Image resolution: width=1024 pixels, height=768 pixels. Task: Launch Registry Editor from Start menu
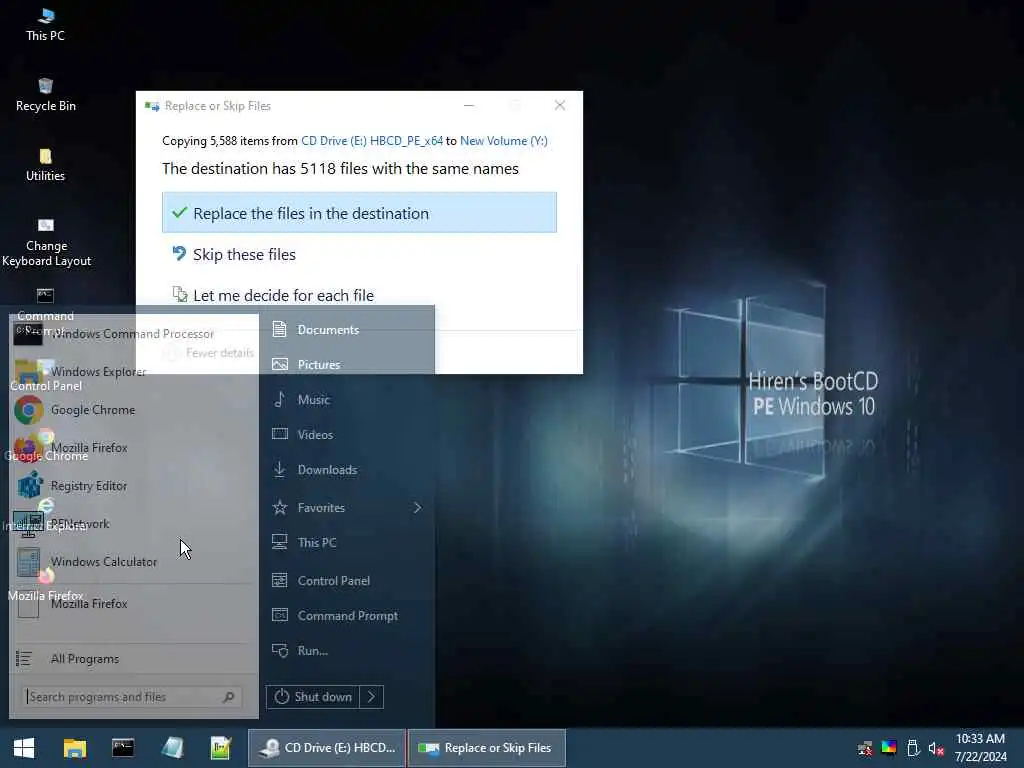coord(132,486)
